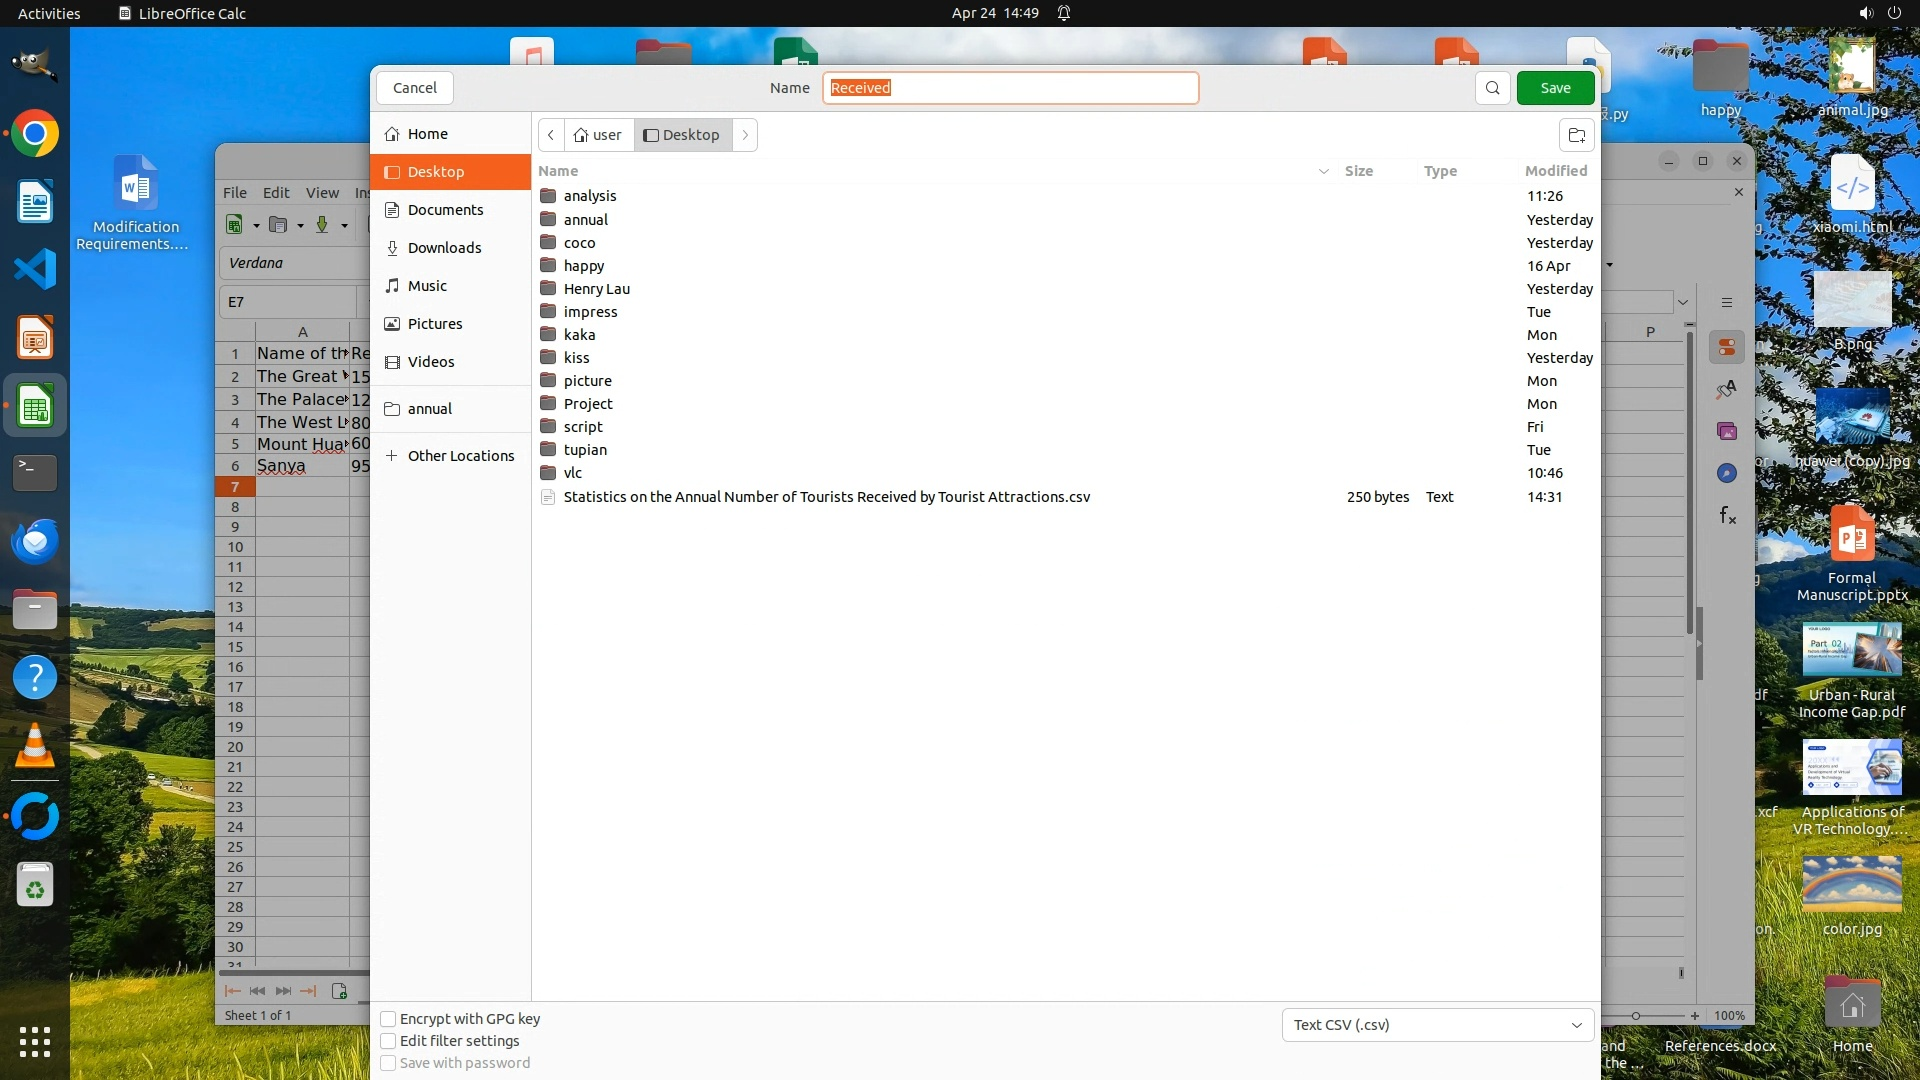Check Edit filter settings option
Screen dimensions: 1920x1080
389,1041
